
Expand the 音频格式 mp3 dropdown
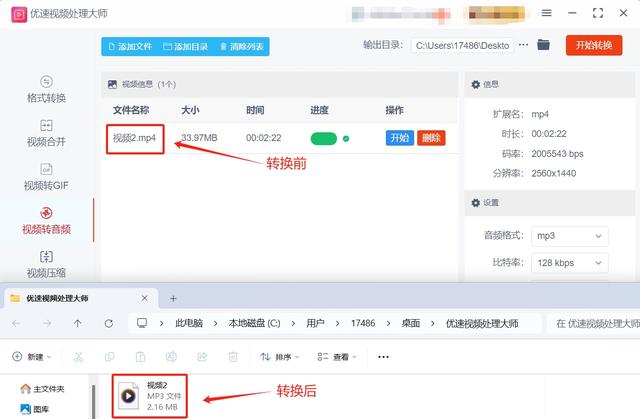(x=570, y=236)
